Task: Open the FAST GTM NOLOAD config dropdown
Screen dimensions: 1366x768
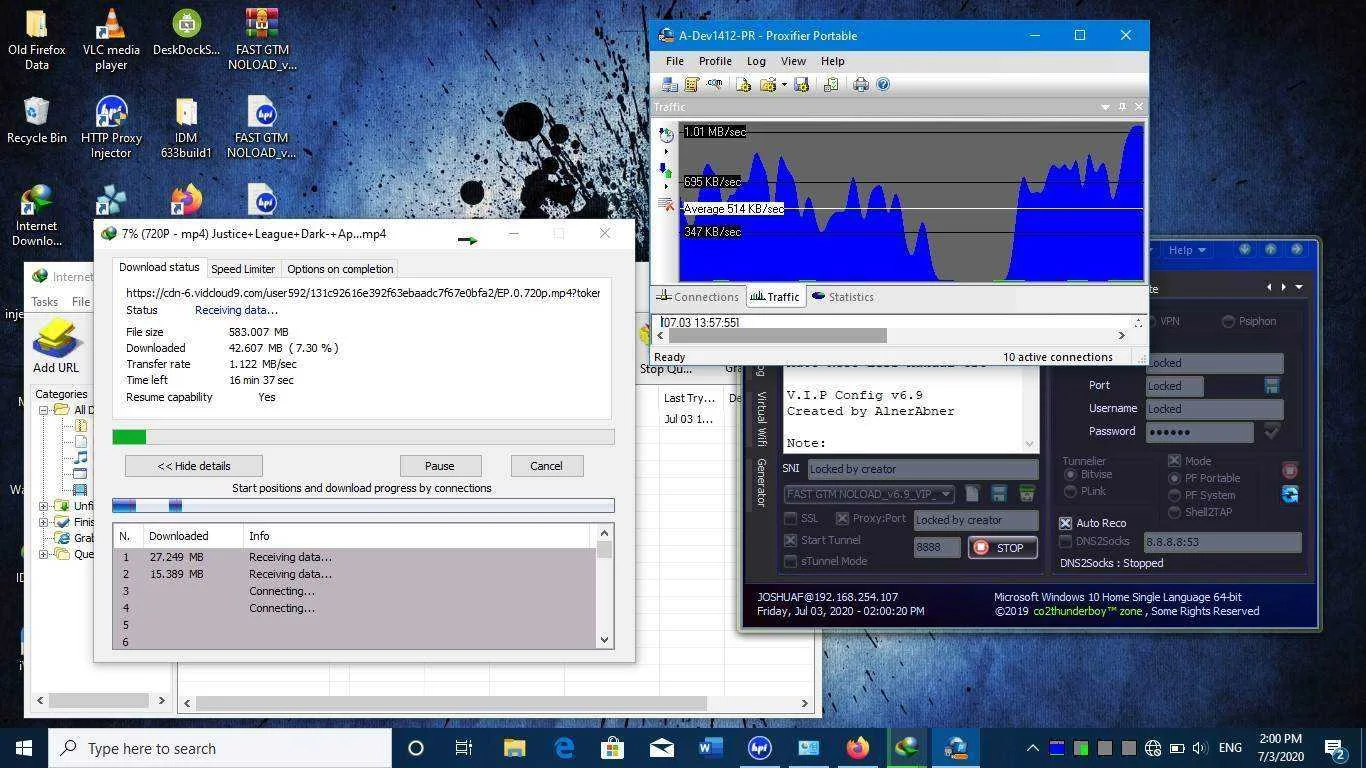Action: [x=869, y=494]
